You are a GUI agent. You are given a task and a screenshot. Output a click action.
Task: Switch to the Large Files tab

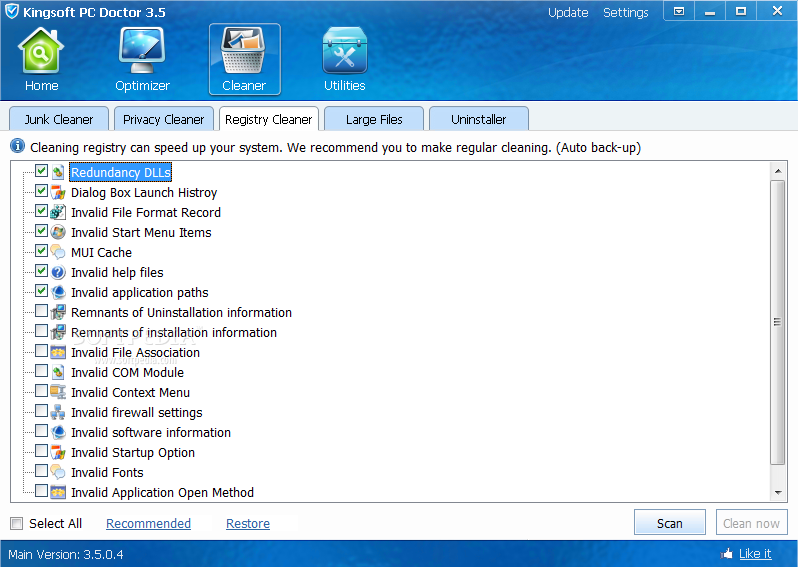[x=374, y=119]
